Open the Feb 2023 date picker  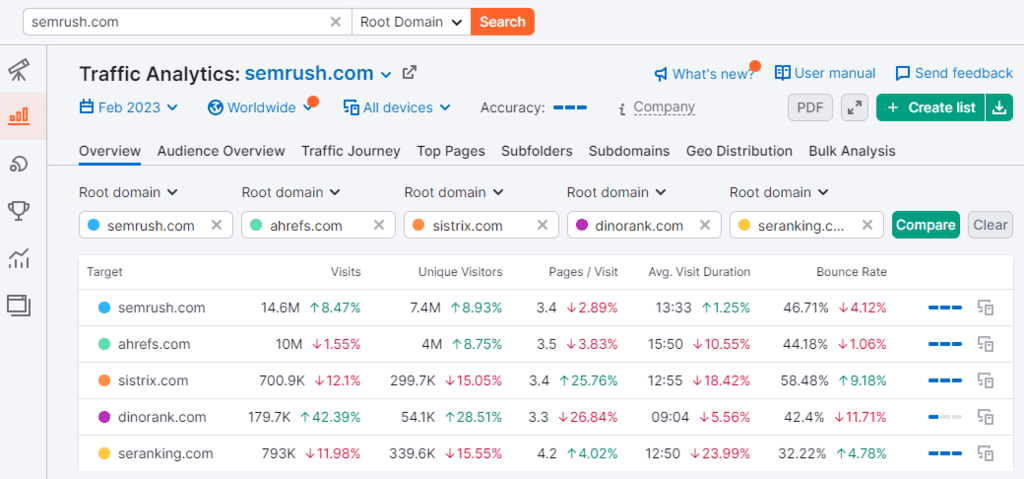(x=129, y=107)
